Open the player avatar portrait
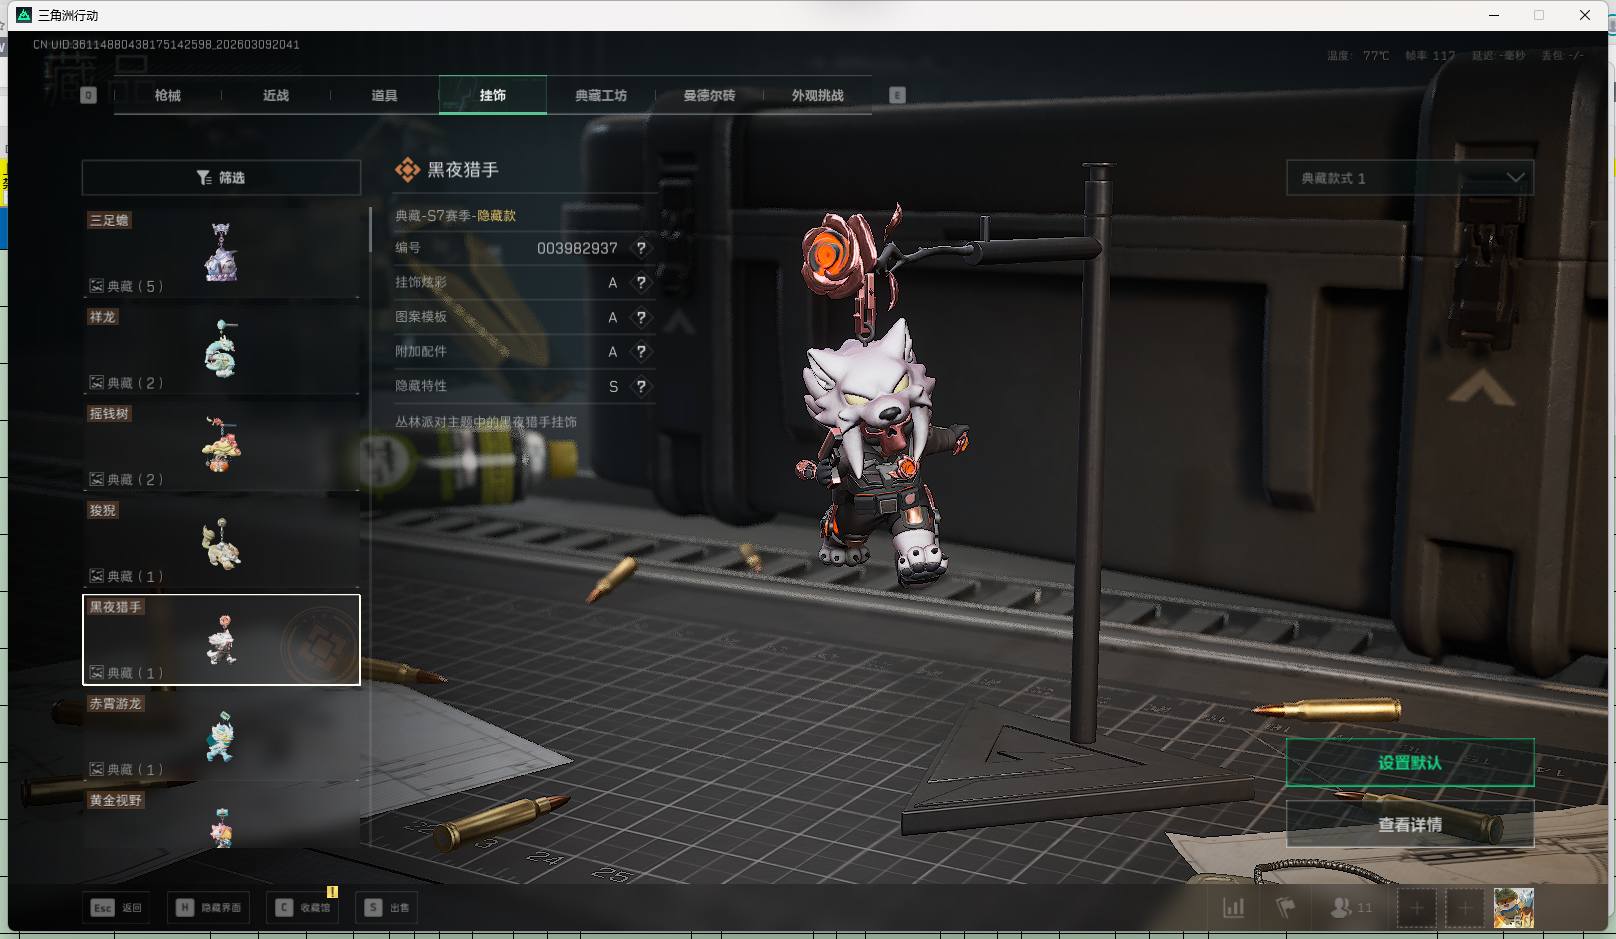The width and height of the screenshot is (1616, 939). (1514, 908)
